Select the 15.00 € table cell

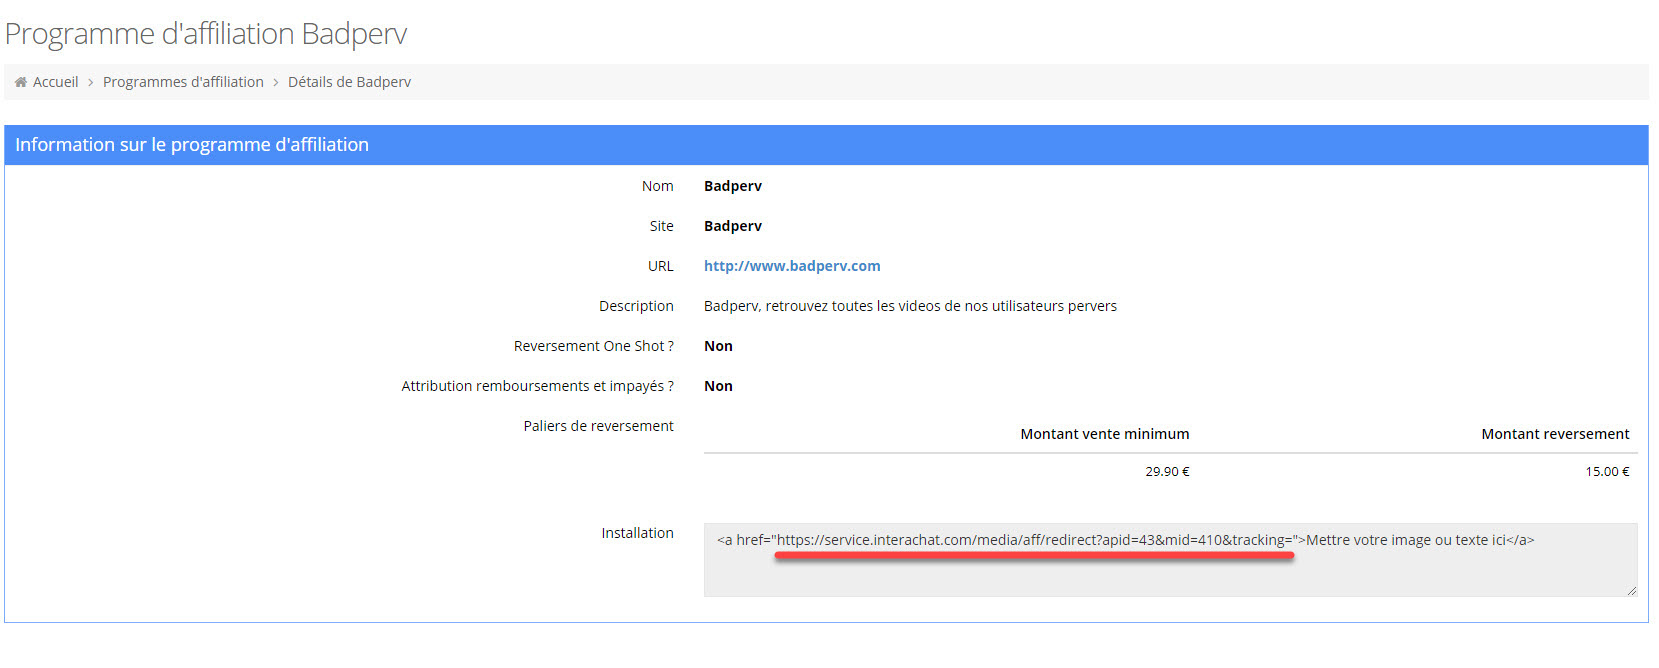1607,471
